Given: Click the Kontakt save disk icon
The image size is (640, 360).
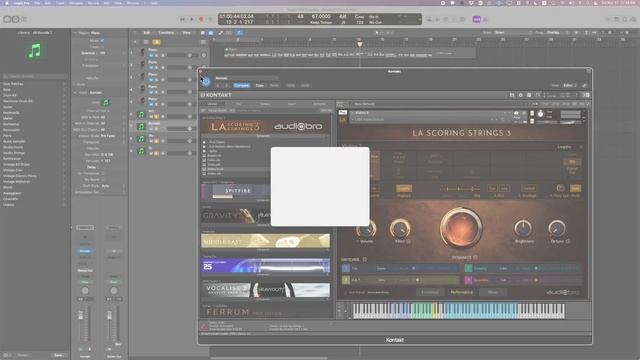Looking at the screenshot, I should tap(529, 95).
